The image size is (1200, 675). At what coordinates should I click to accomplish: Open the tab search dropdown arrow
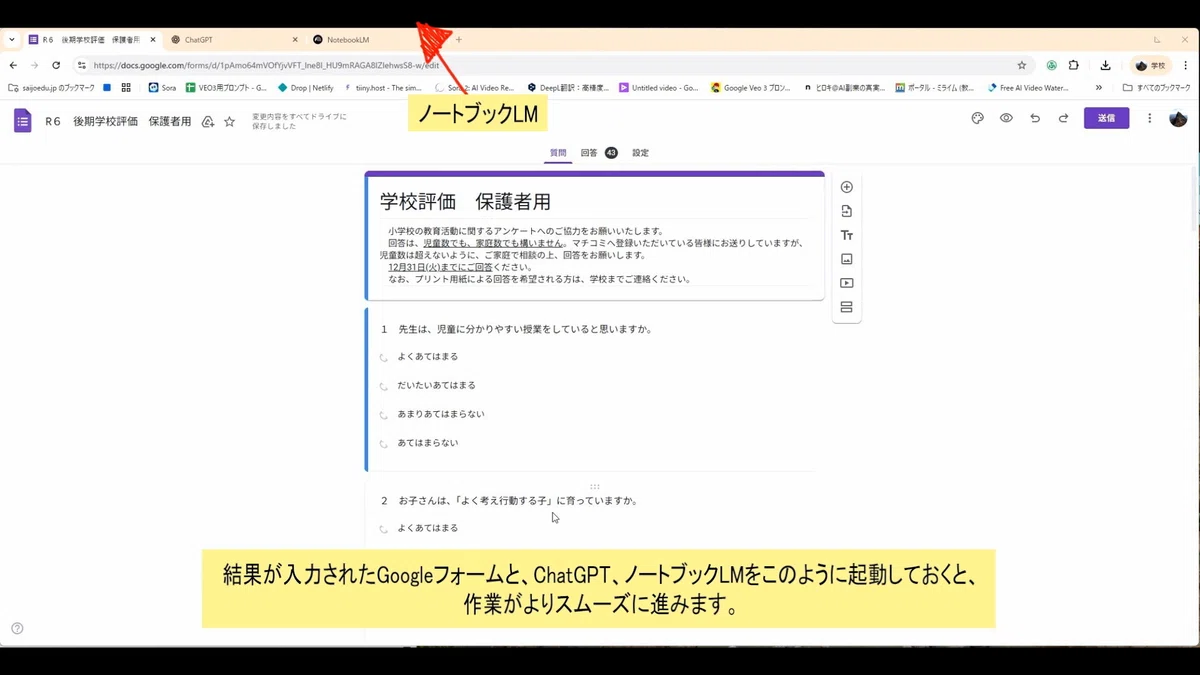pos(11,39)
